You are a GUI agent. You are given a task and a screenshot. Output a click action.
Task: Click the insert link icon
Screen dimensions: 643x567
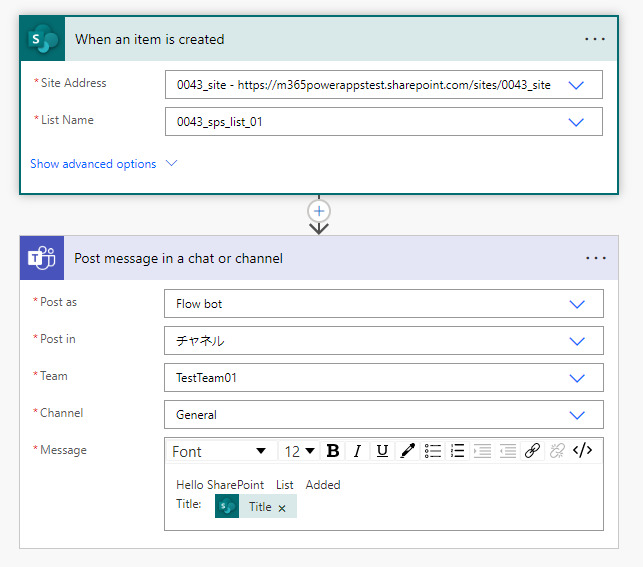pos(533,451)
